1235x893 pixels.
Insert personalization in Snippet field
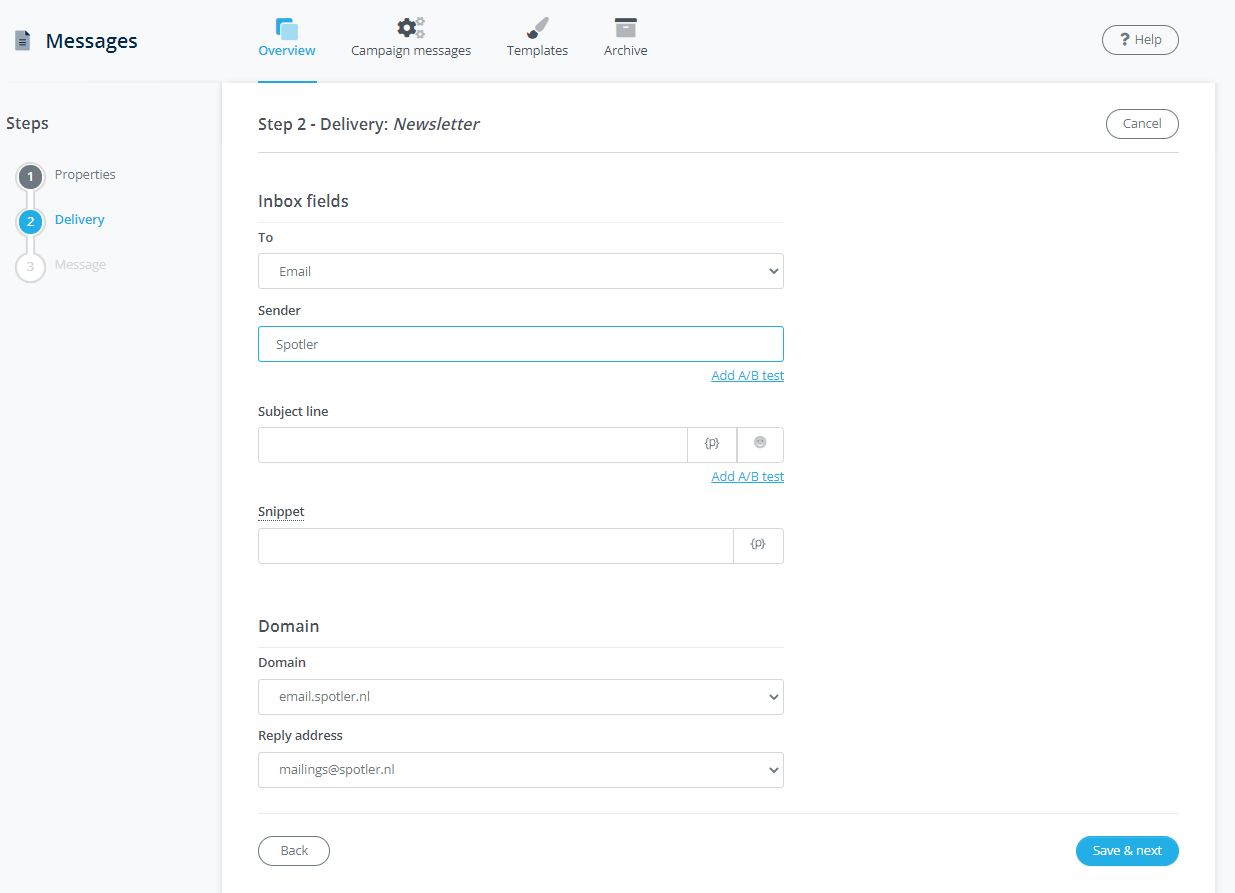[758, 546]
